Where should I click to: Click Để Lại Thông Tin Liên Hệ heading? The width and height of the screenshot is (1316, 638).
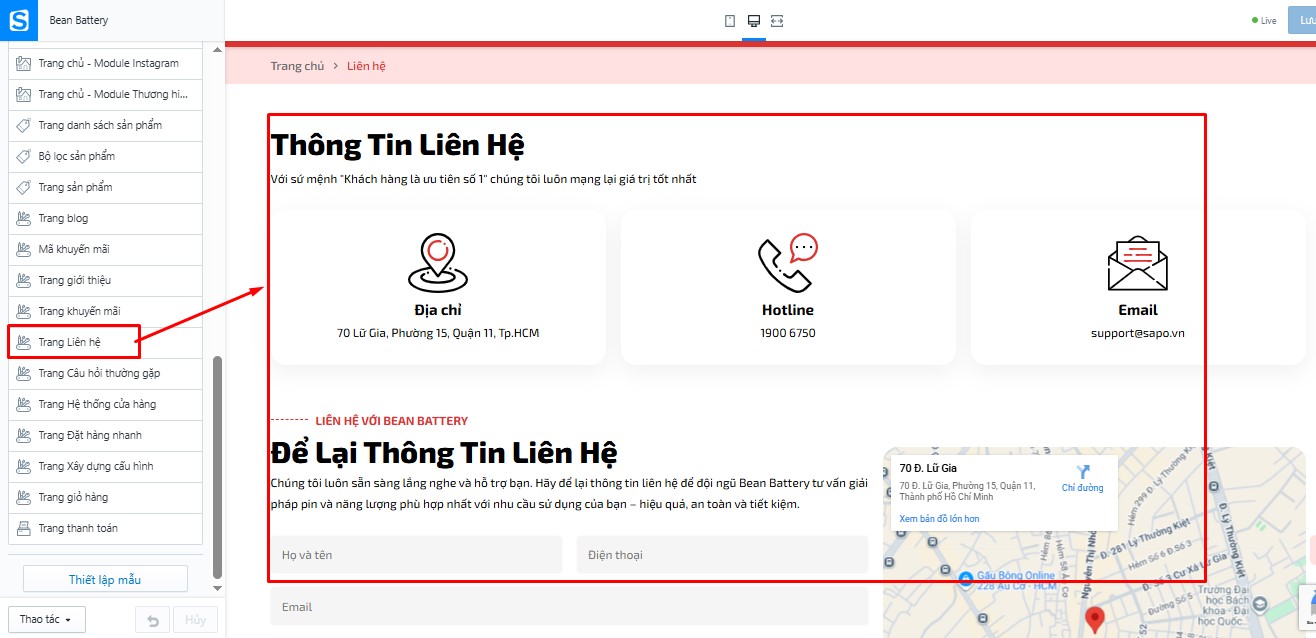tap(444, 452)
